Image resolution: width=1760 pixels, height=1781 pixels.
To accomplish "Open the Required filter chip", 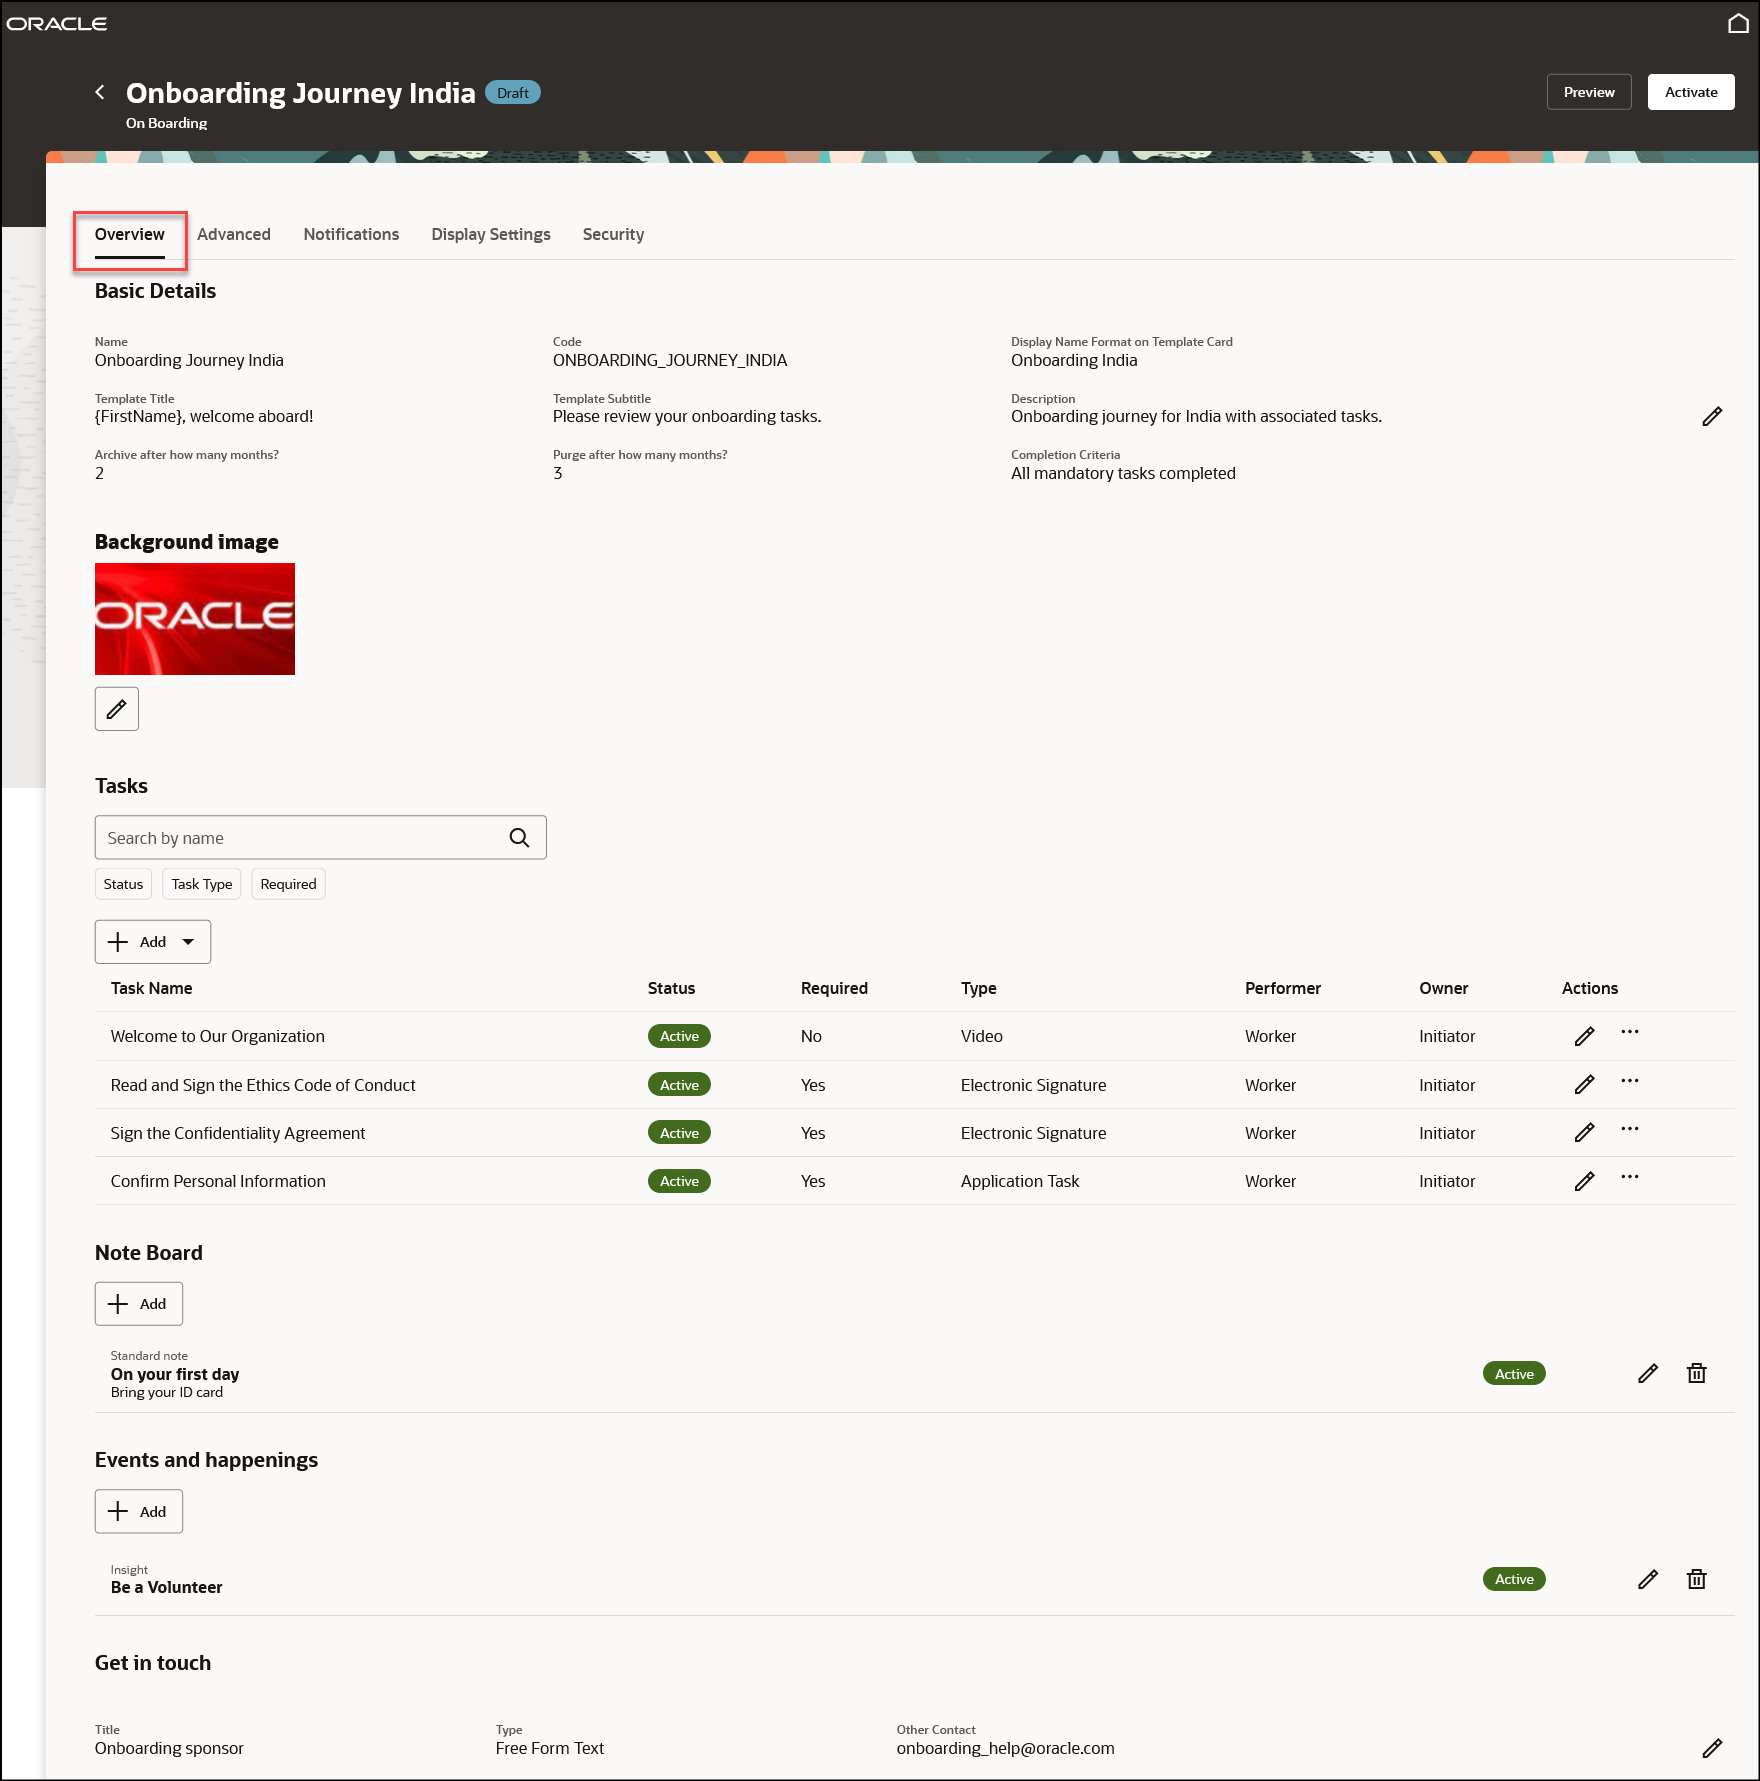I will coord(288,884).
